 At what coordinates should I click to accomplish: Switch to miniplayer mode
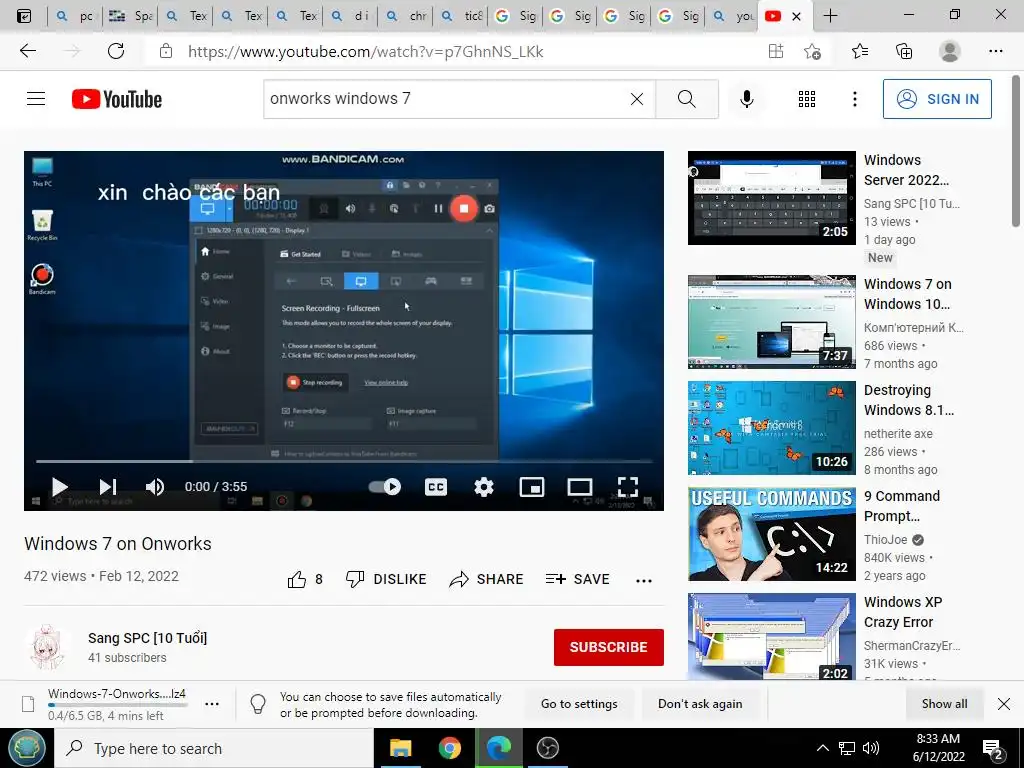tap(532, 487)
